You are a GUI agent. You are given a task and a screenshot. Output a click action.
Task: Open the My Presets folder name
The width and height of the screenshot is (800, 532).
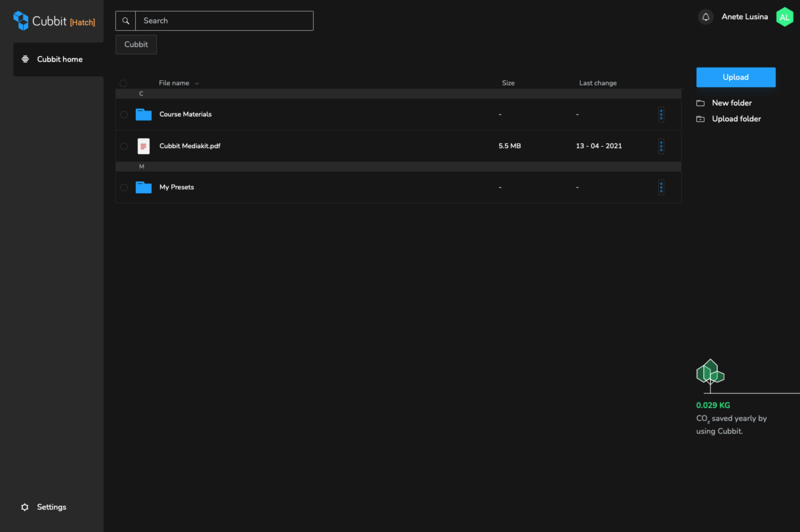[x=177, y=187]
